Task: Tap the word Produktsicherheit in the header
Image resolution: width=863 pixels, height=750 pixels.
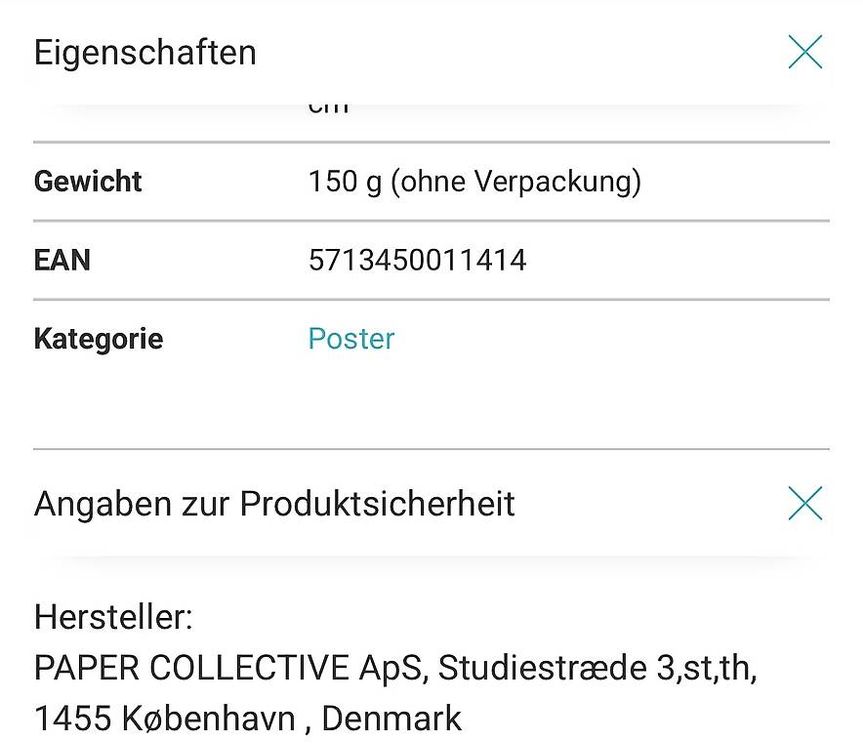Action: pos(377,503)
